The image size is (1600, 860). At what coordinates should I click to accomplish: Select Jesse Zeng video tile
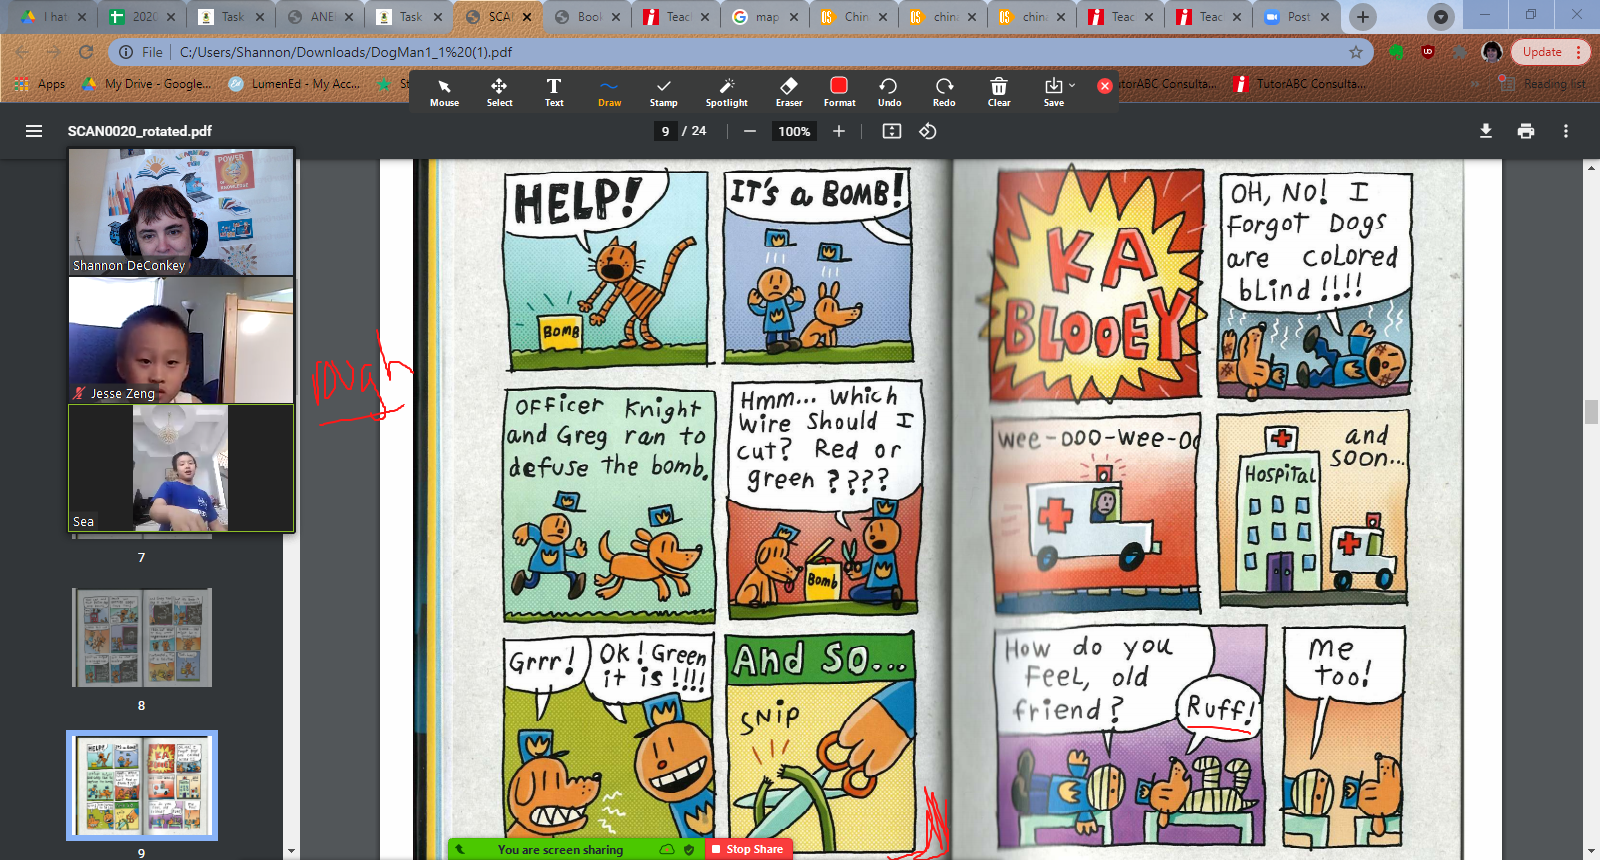(181, 340)
